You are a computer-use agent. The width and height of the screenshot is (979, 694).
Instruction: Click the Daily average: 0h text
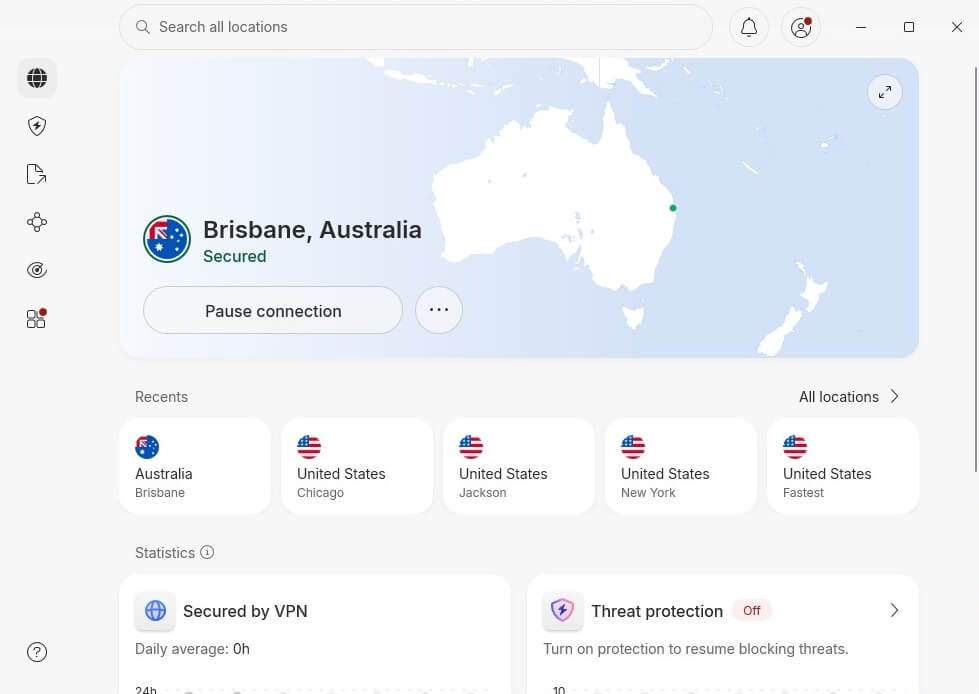[x=192, y=649]
